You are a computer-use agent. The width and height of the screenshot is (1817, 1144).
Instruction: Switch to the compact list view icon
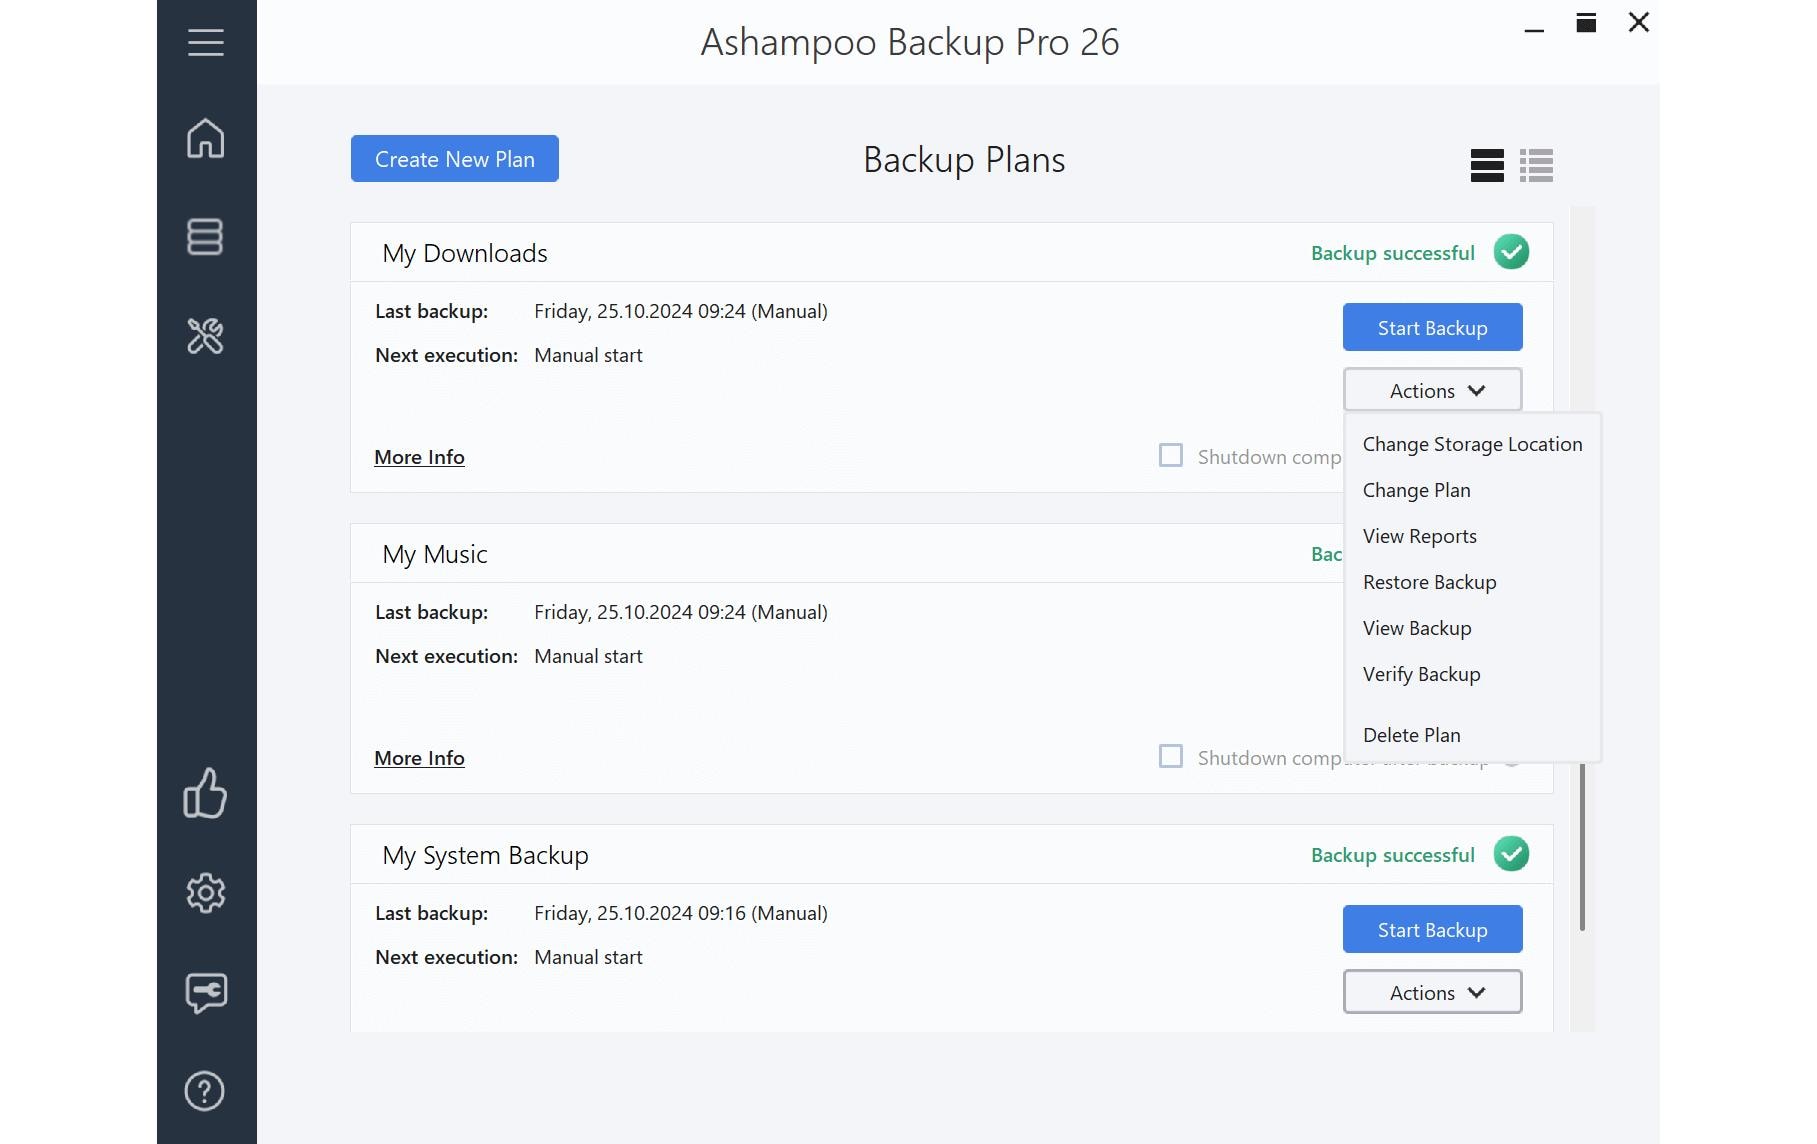[x=1536, y=165]
